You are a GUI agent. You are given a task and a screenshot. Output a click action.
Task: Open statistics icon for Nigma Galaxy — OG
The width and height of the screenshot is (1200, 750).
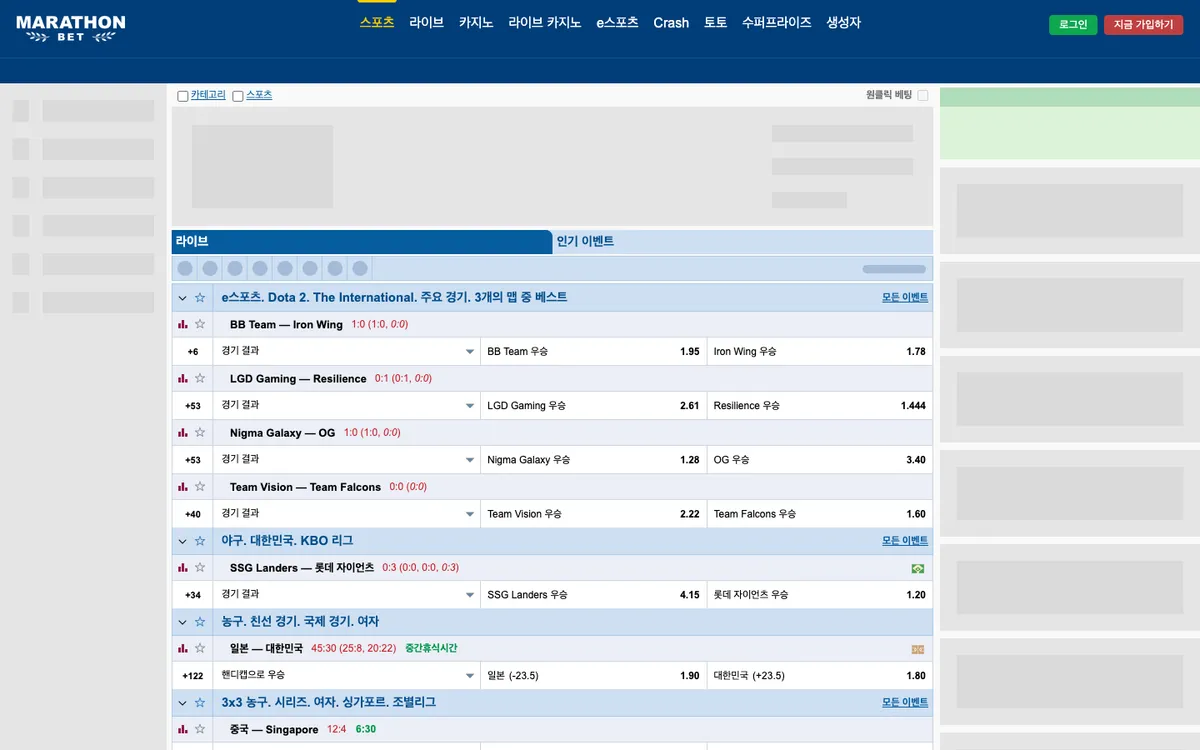[183, 432]
